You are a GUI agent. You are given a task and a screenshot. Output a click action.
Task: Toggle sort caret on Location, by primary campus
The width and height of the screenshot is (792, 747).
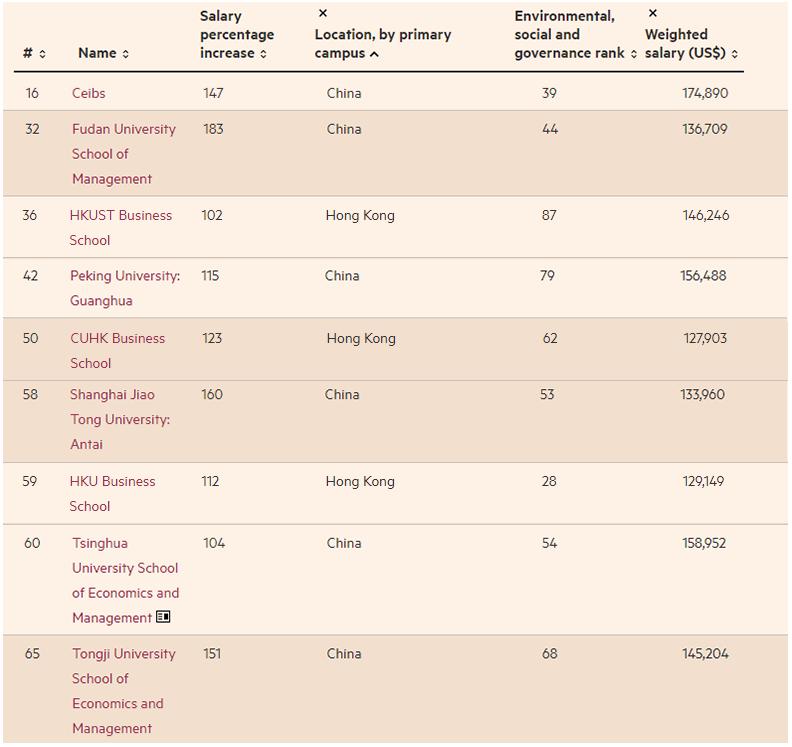coord(374,54)
